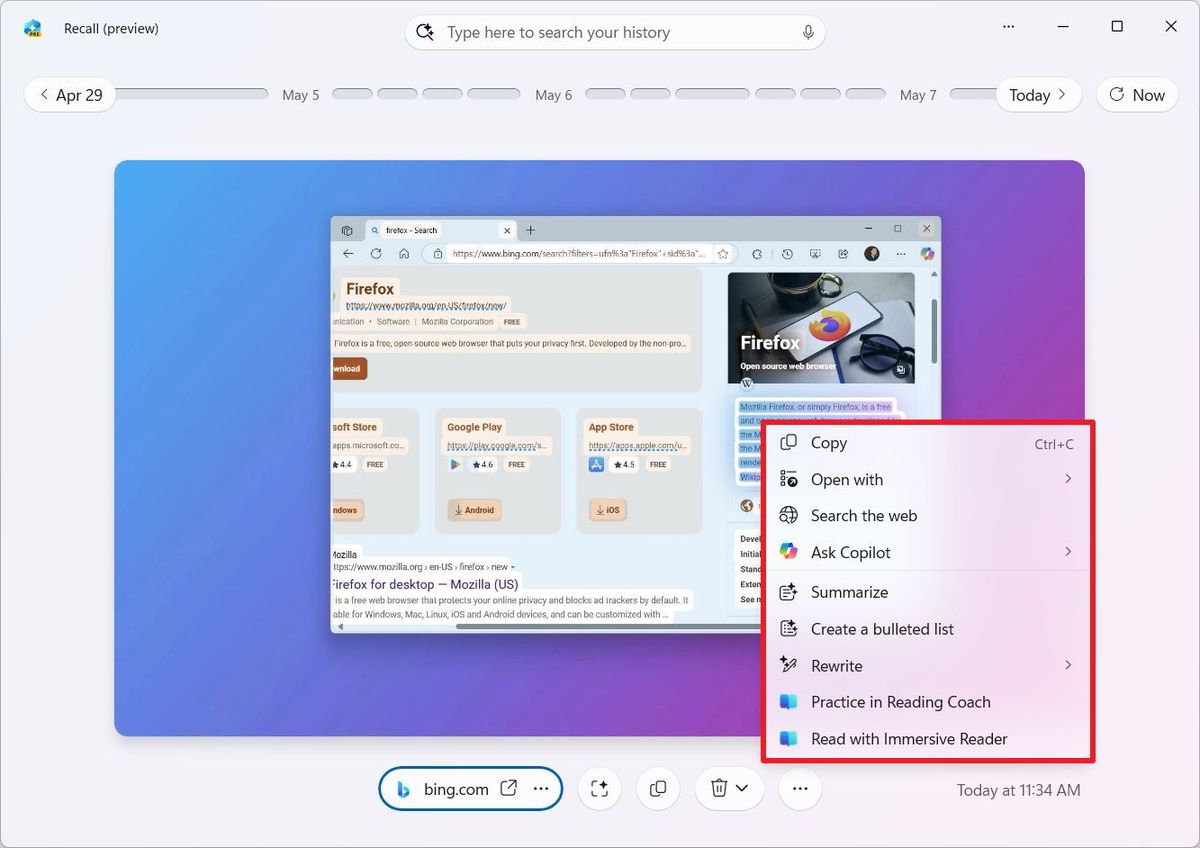Click a timeline segment after May 5
Image resolution: width=1200 pixels, height=848 pixels.
(x=353, y=94)
